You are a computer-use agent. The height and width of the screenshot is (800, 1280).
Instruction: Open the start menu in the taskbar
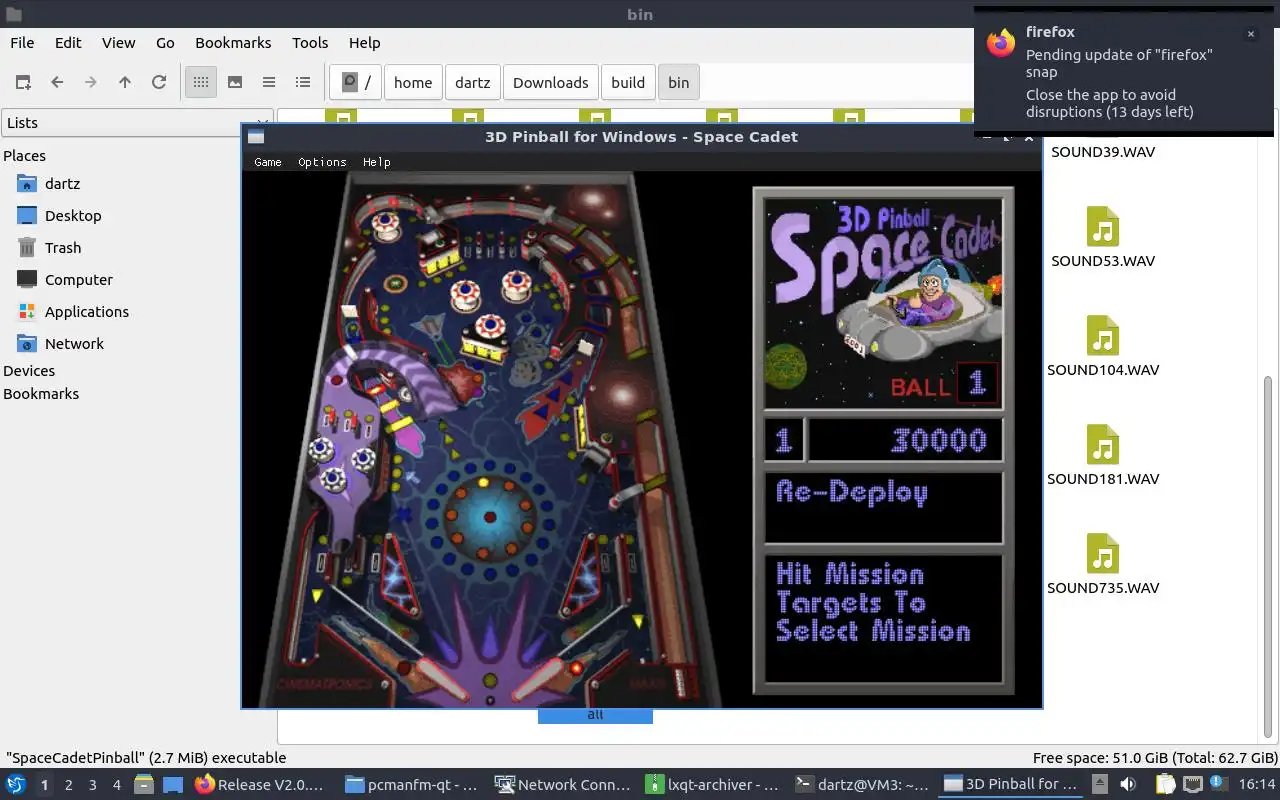(x=15, y=785)
